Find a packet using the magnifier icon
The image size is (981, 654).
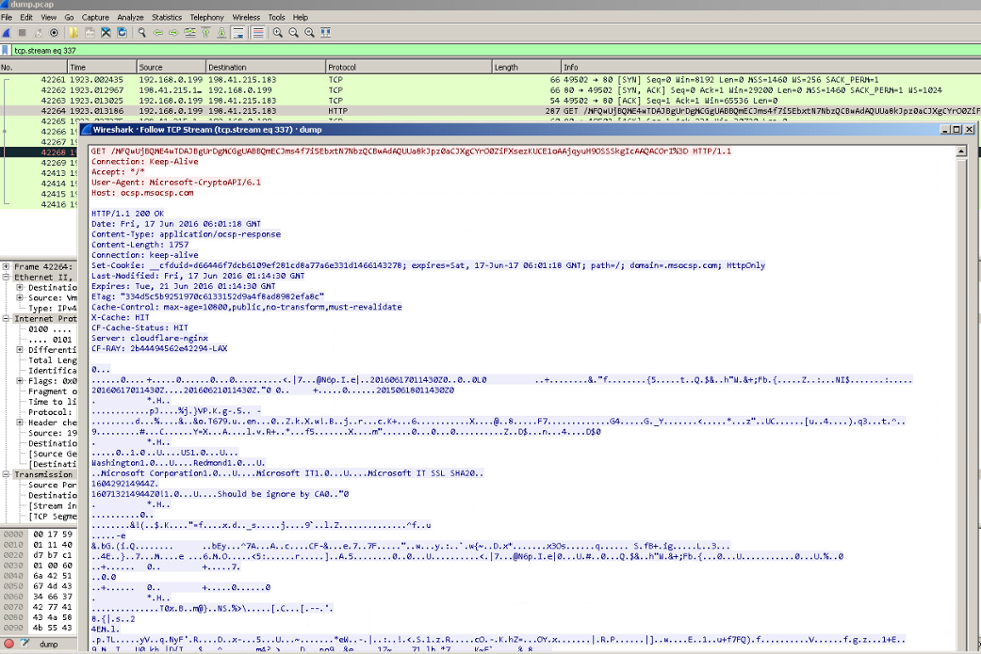click(141, 31)
